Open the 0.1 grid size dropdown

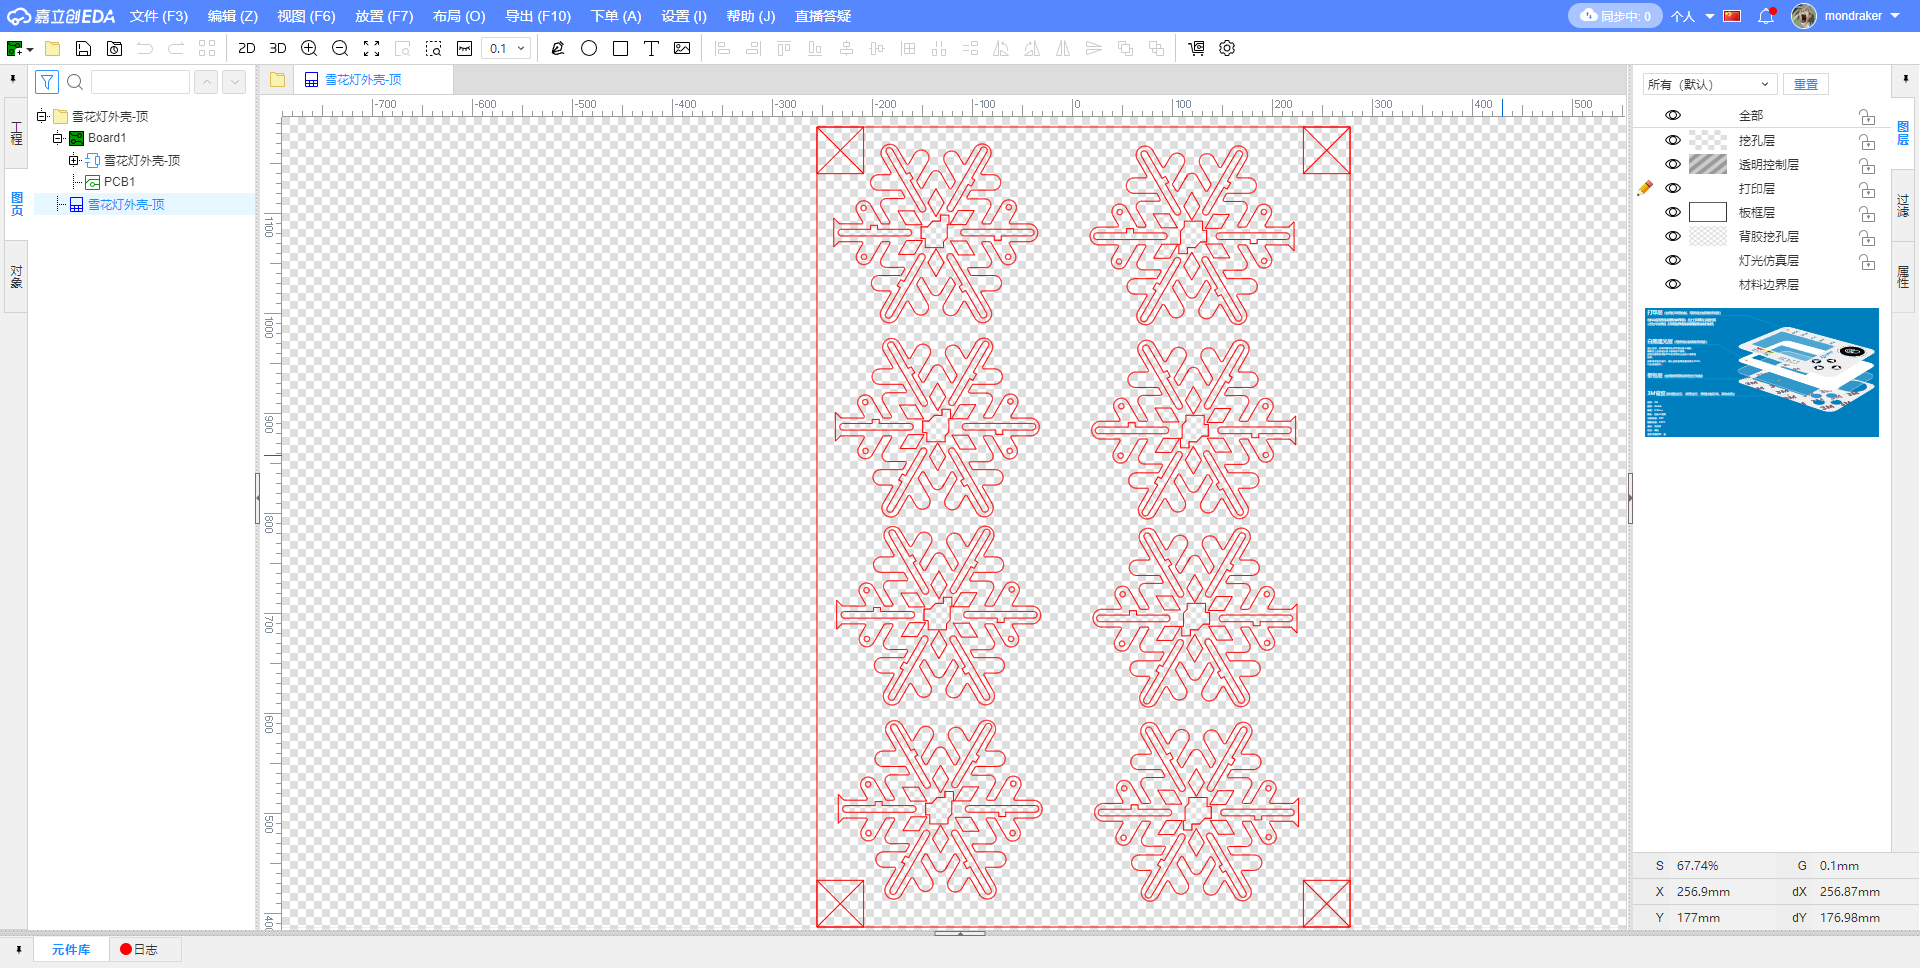pos(506,48)
